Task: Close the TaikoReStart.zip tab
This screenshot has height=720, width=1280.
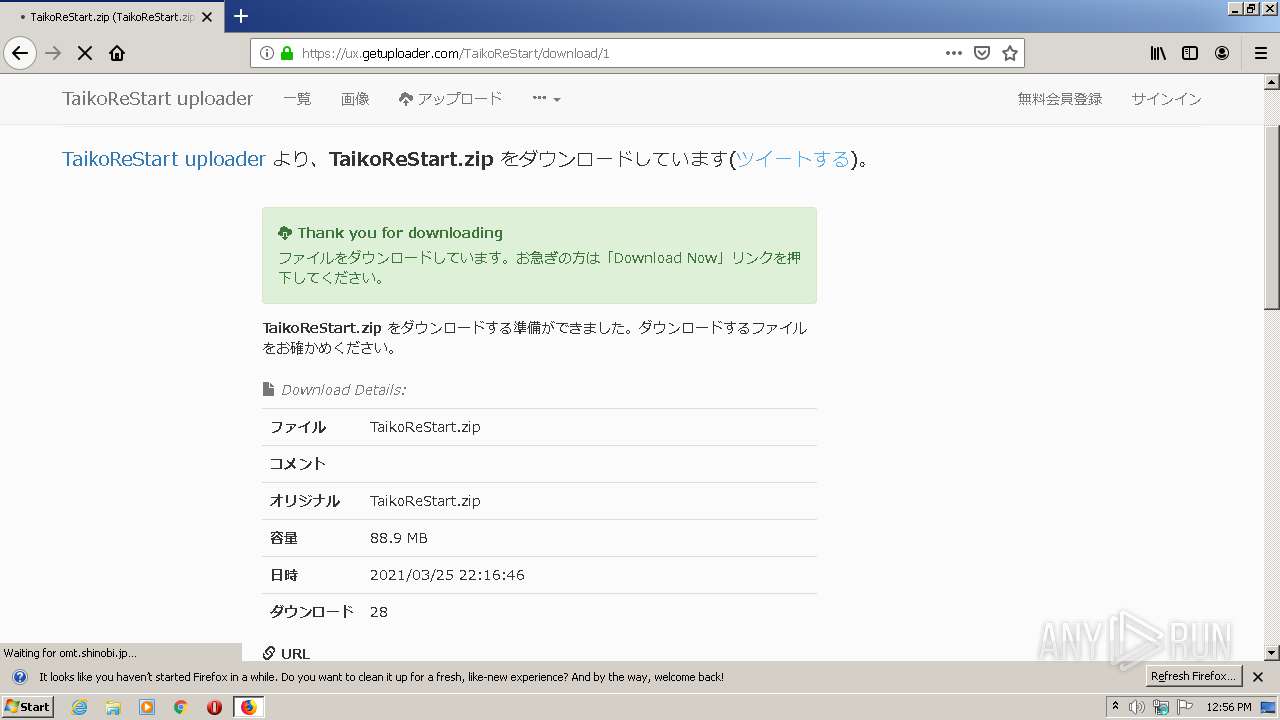Action: 205,17
